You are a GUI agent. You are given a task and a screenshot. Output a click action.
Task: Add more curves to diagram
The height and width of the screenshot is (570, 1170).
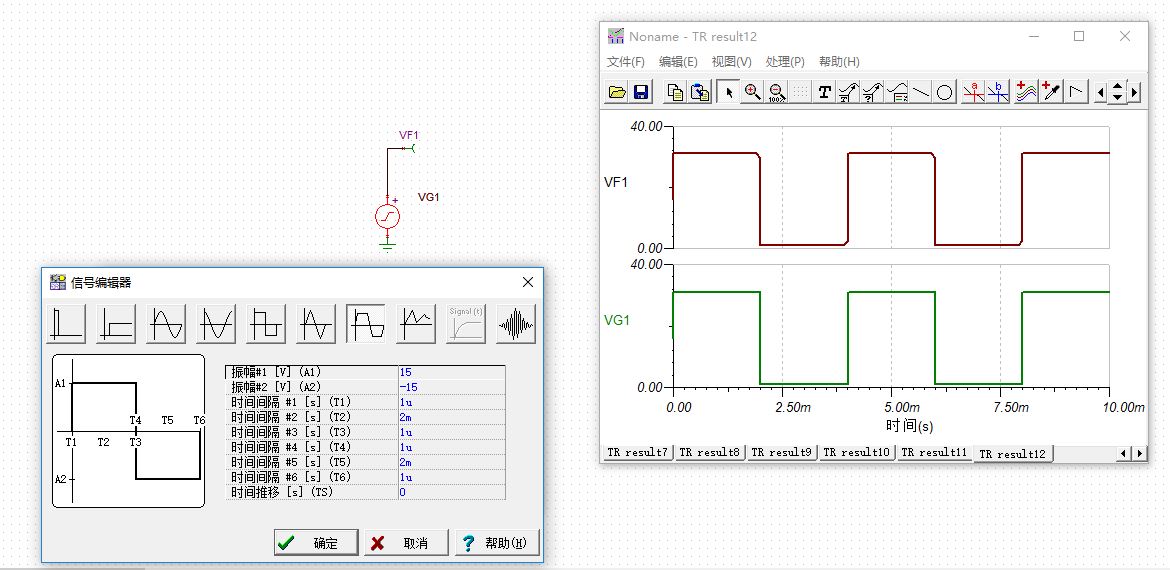point(1027,92)
